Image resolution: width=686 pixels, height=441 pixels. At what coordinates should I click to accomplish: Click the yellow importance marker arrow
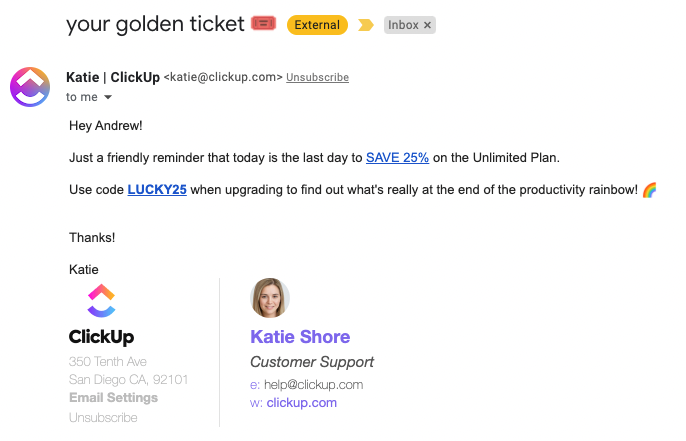(366, 25)
